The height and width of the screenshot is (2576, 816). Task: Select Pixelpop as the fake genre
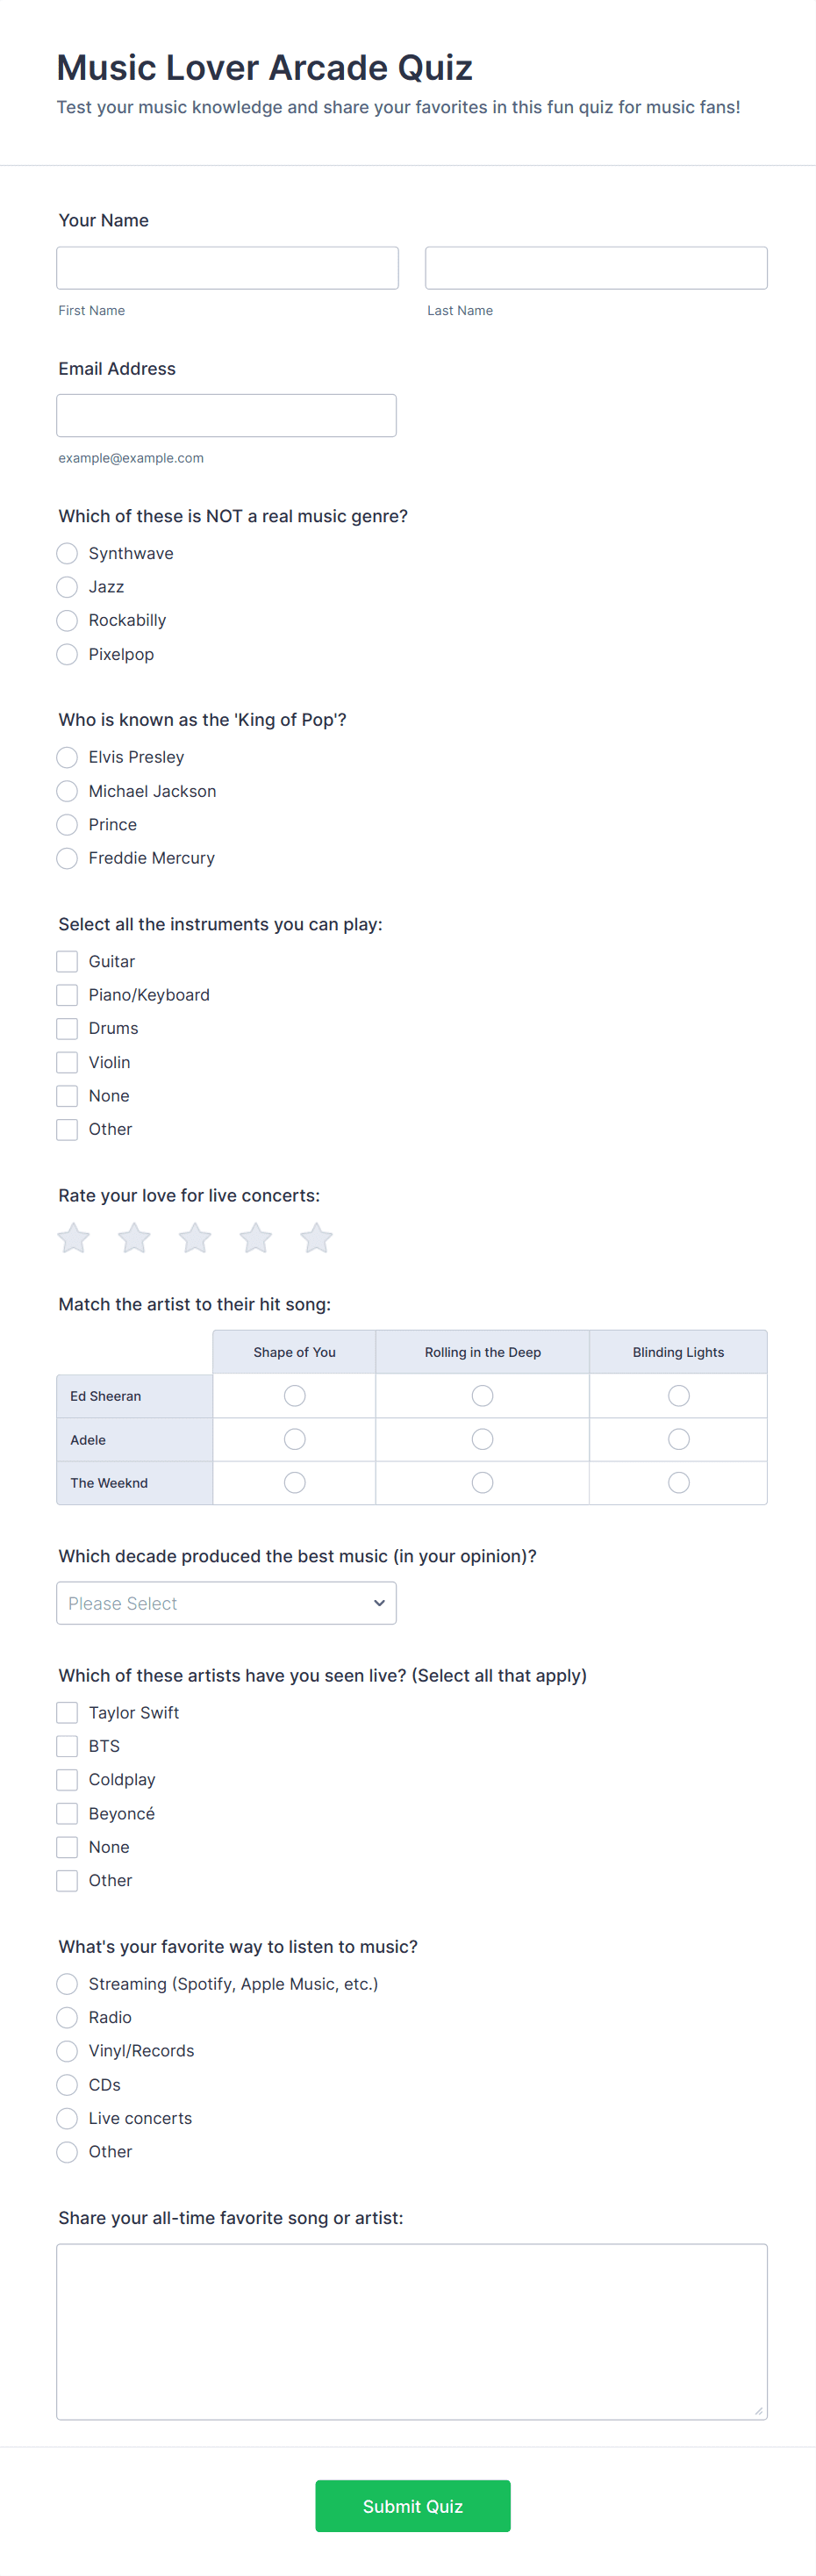[67, 654]
